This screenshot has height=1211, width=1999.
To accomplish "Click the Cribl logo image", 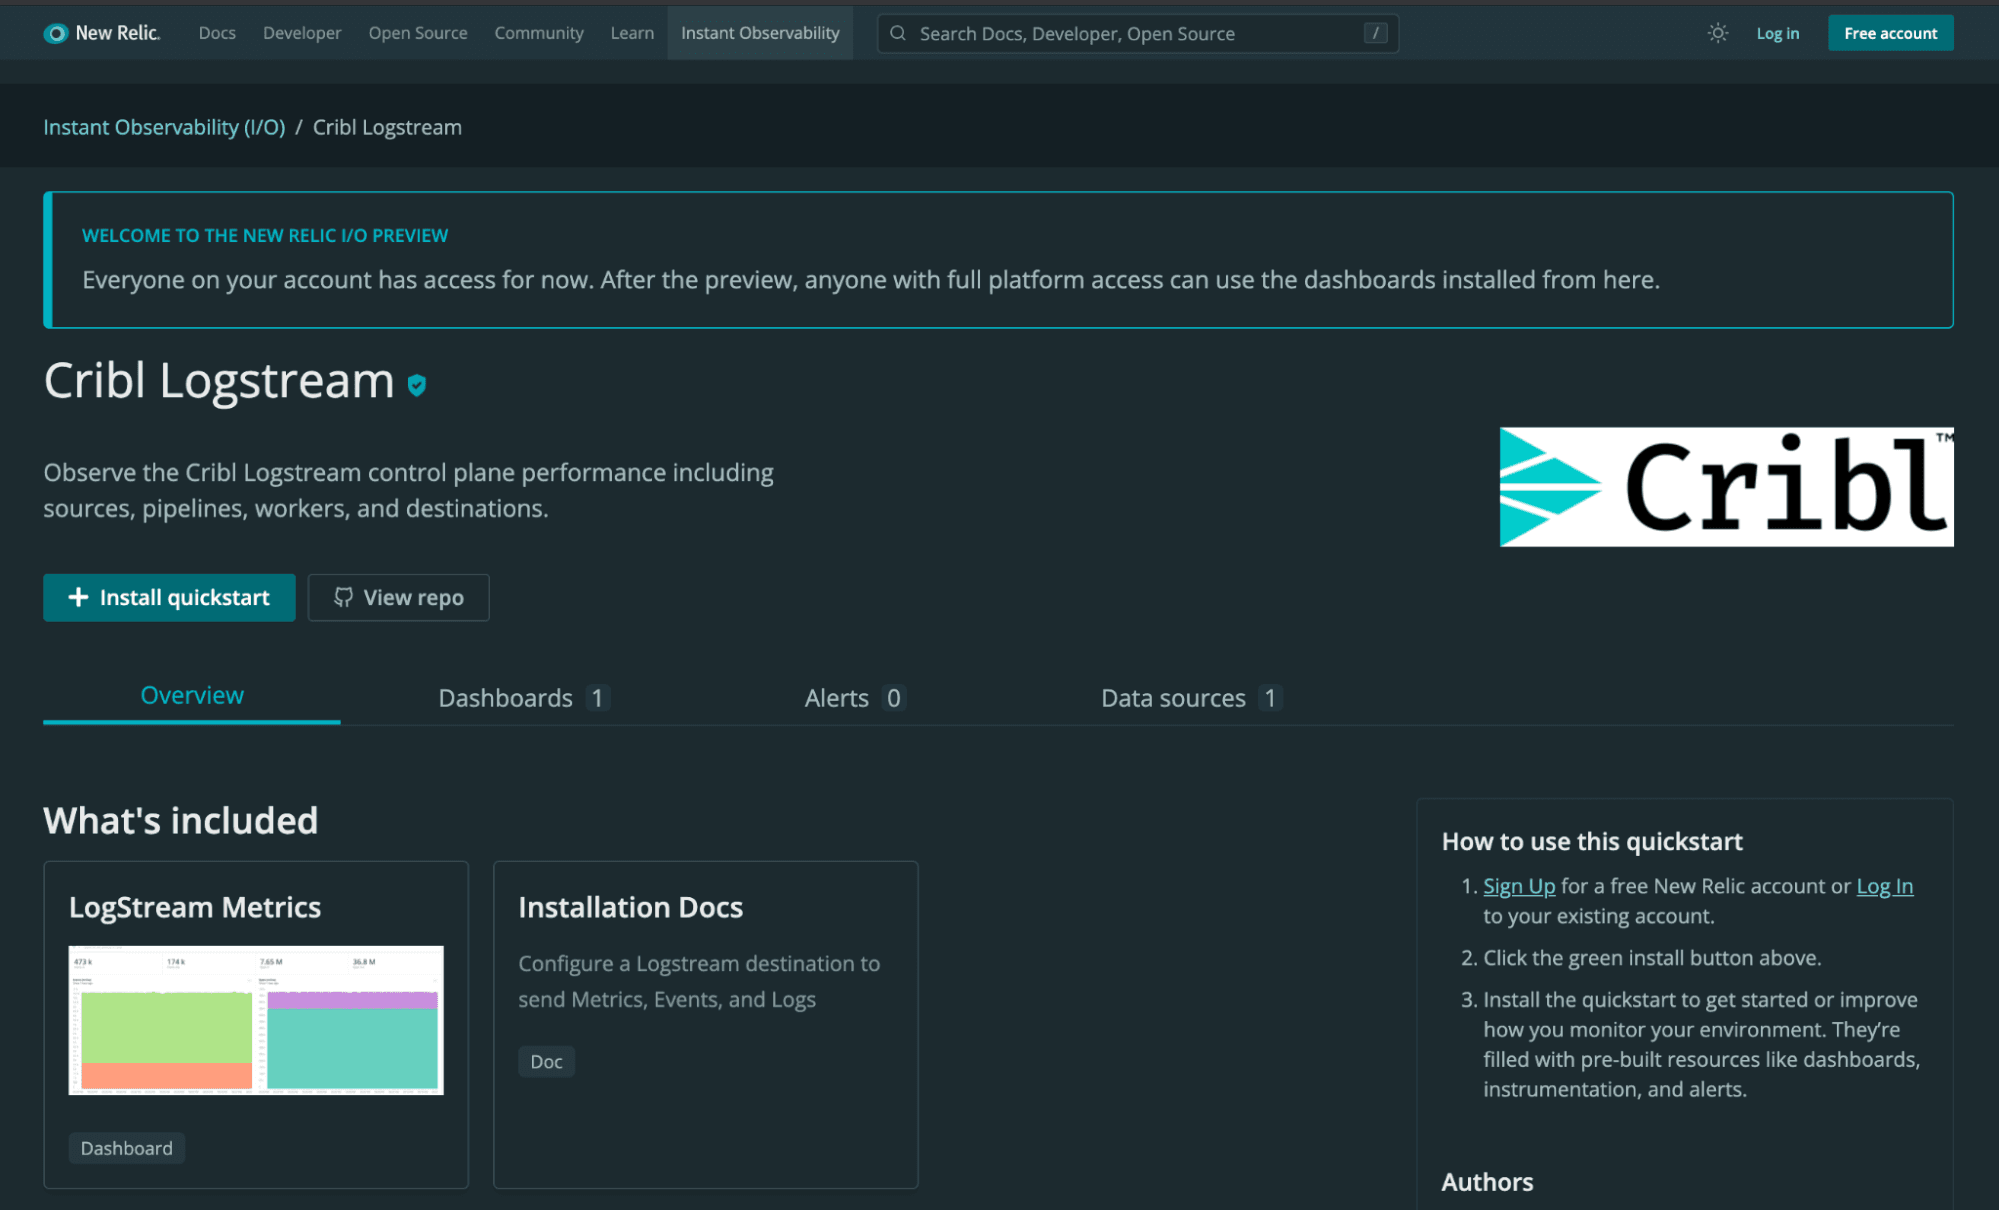I will (1725, 487).
